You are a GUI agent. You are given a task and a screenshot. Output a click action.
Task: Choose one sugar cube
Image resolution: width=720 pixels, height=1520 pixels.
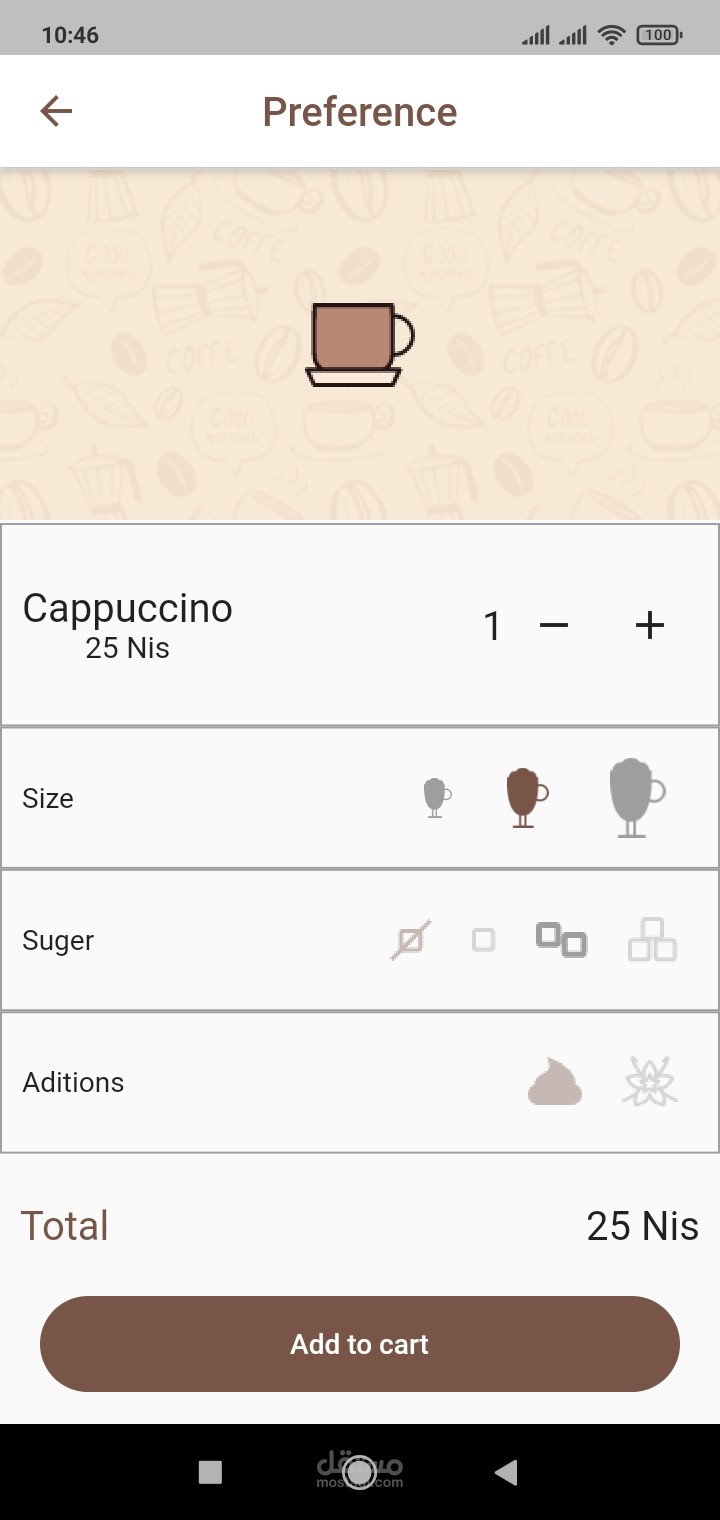[x=484, y=940]
